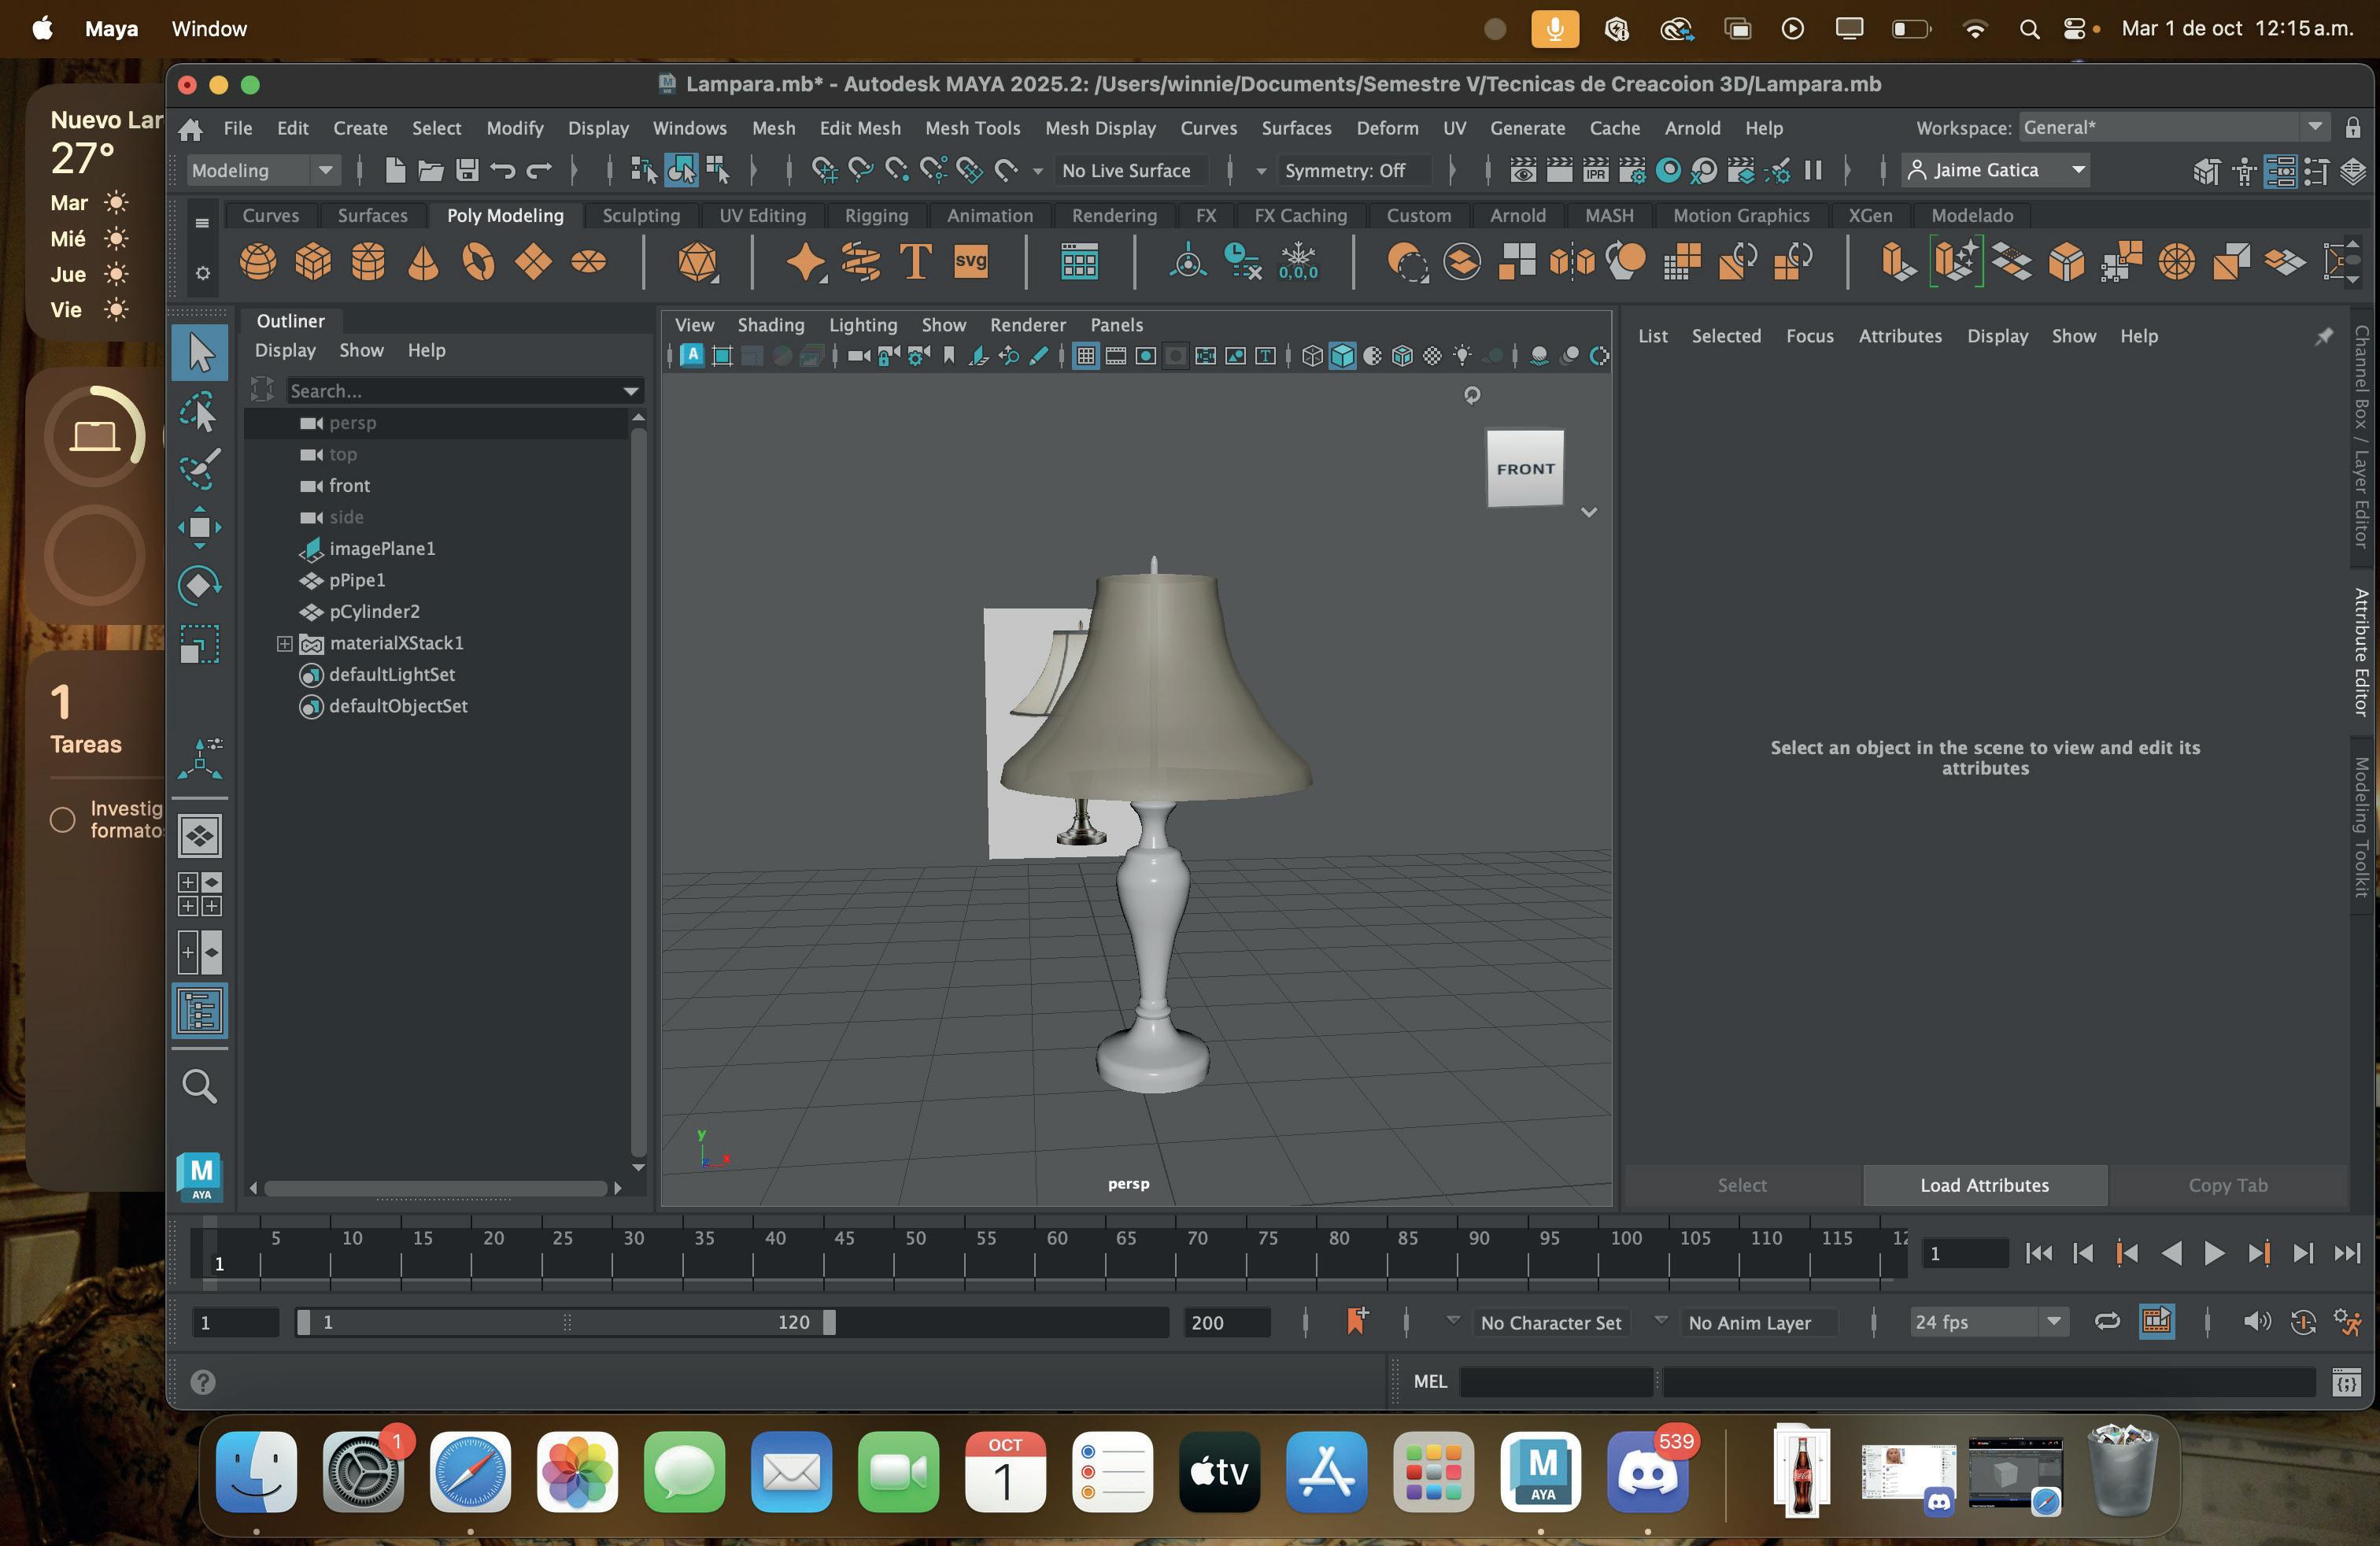Open the Mesh Tools menu
Screen dimensions: 2380x1546
point(972,128)
